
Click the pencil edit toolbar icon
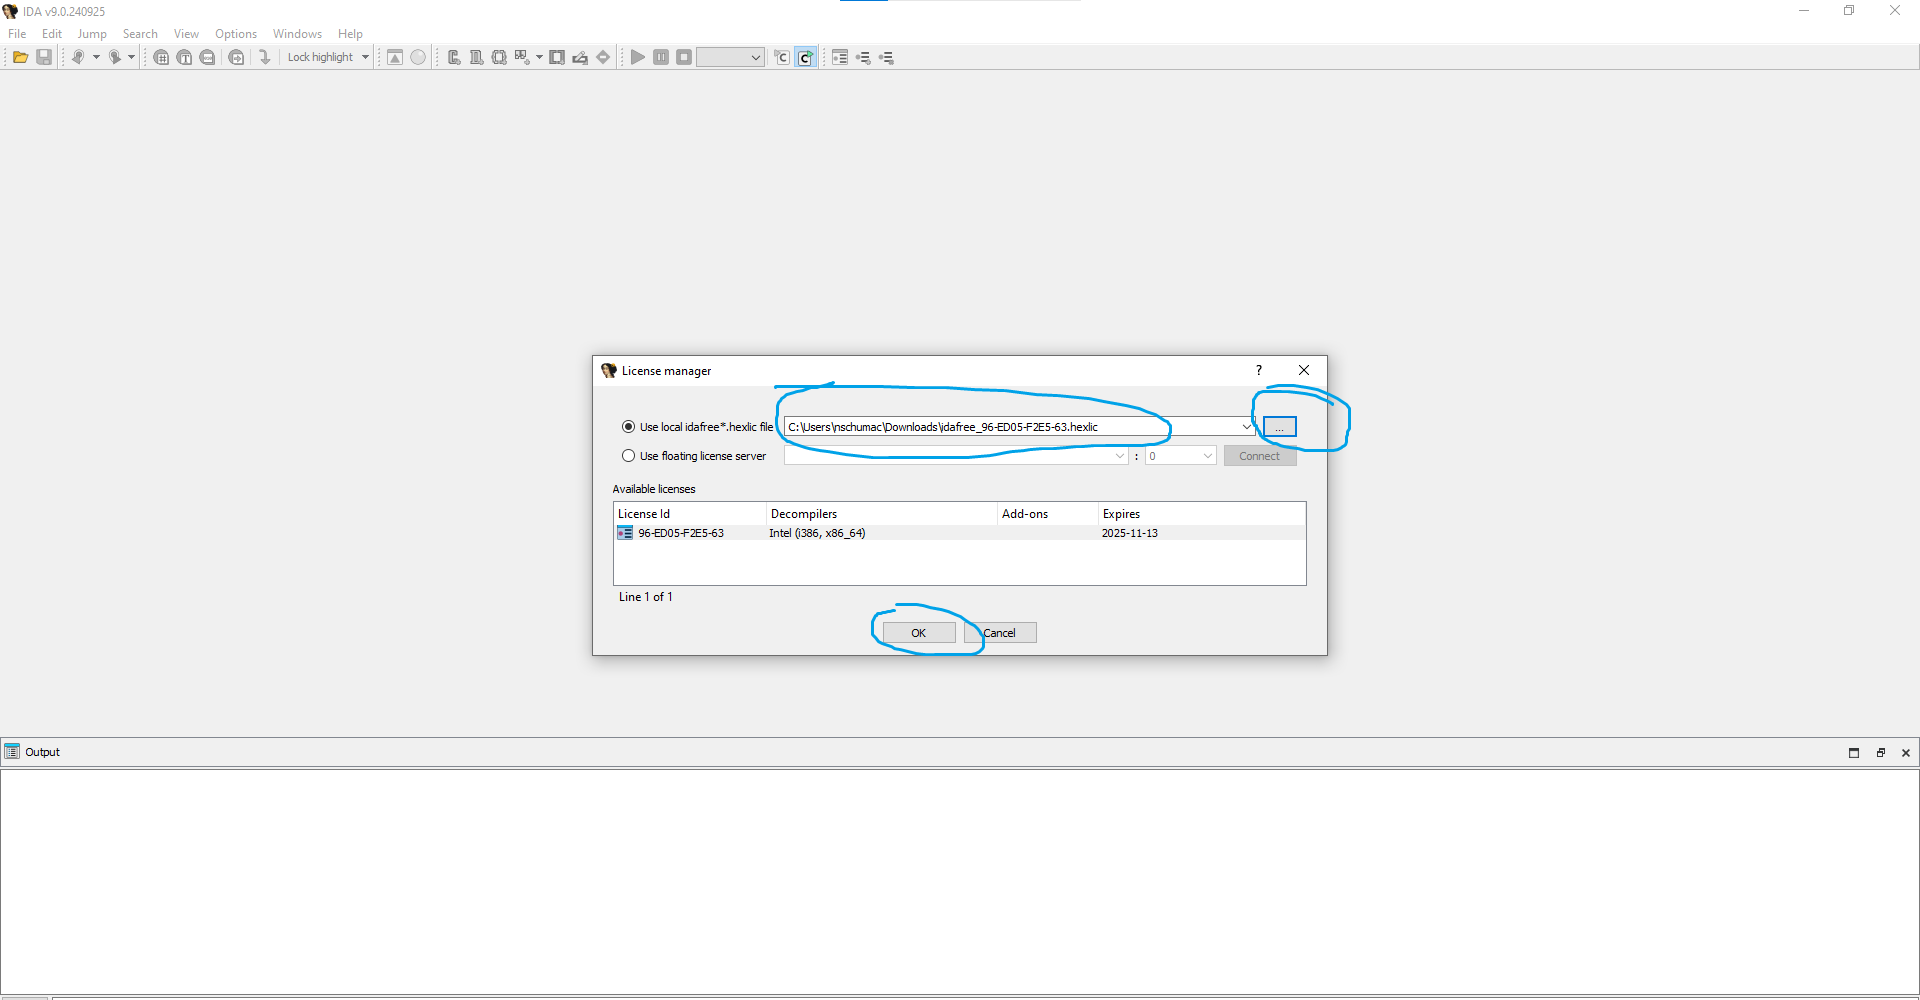[x=580, y=57]
